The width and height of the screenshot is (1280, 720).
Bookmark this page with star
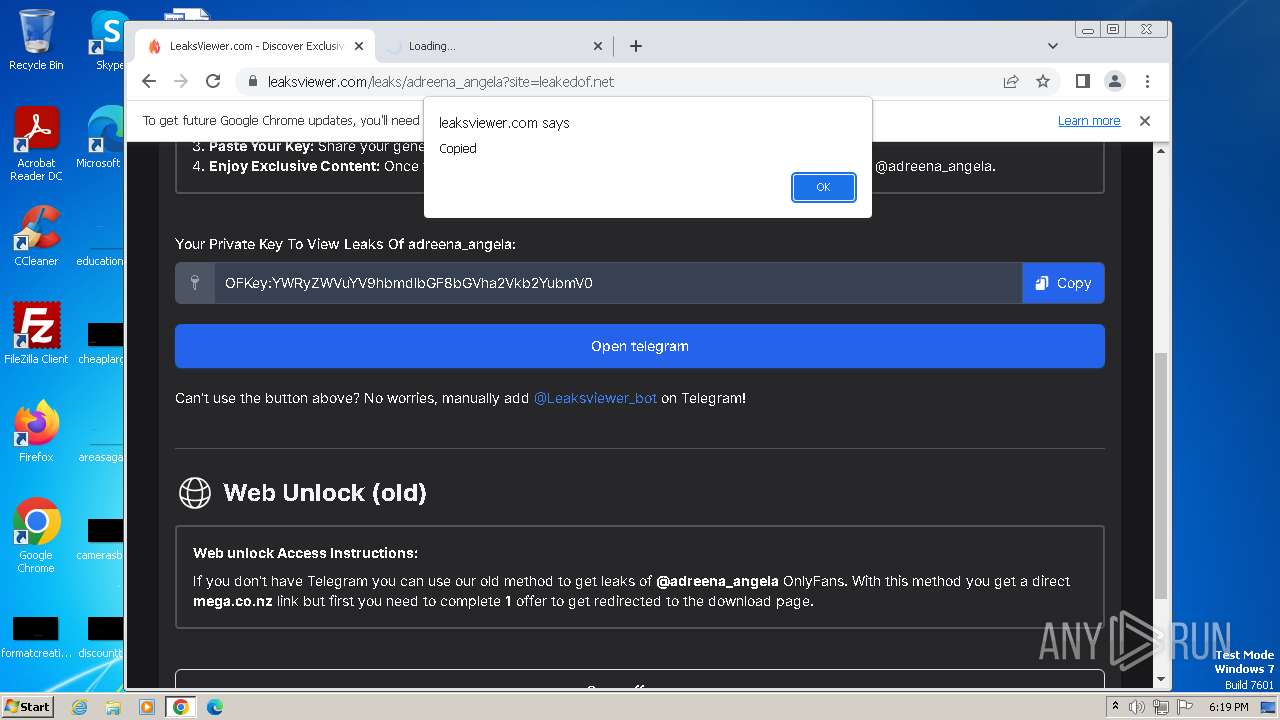click(x=1043, y=82)
